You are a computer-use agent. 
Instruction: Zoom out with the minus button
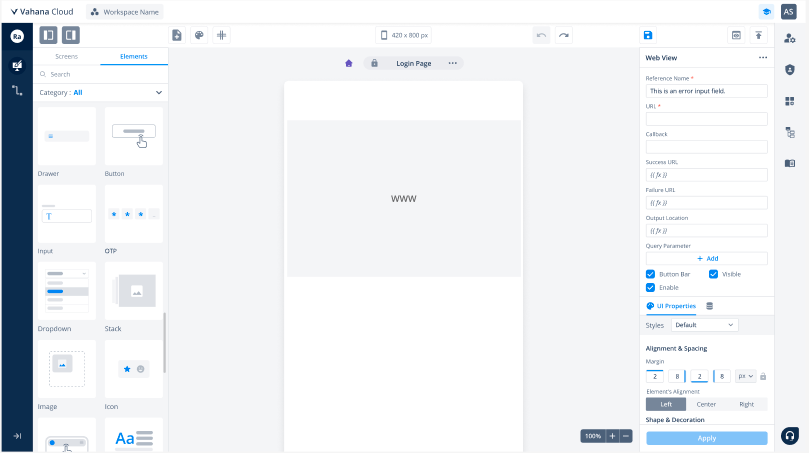(626, 436)
